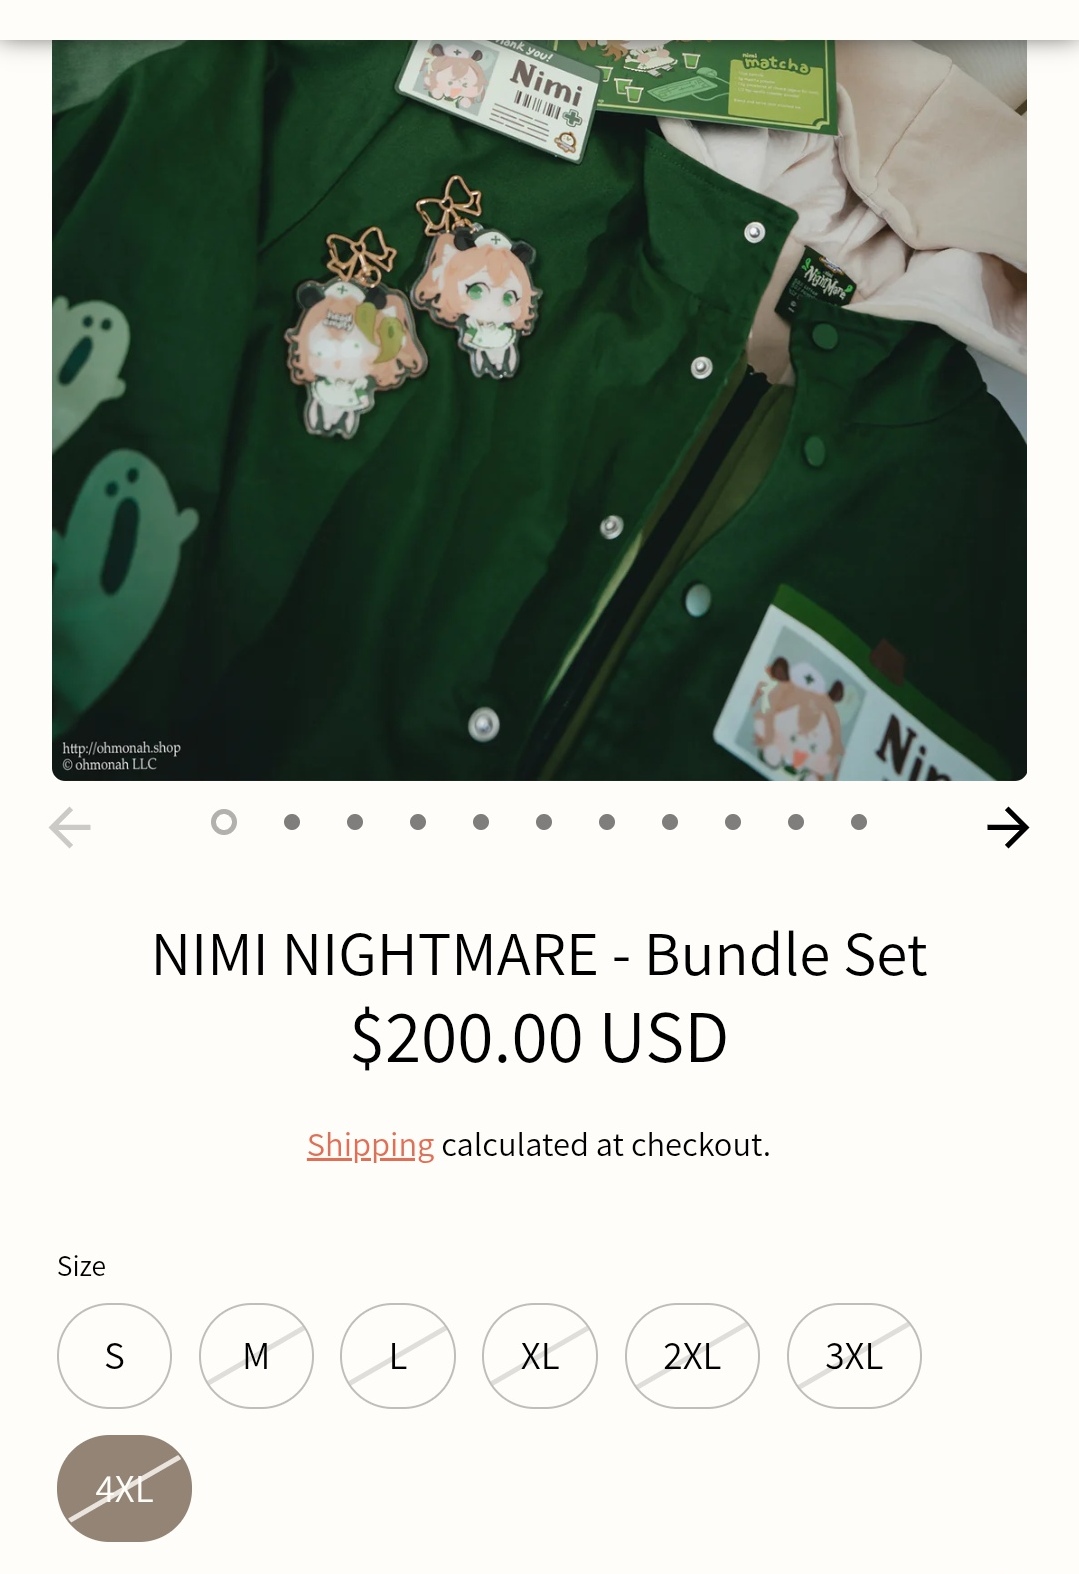The width and height of the screenshot is (1079, 1574).
Task: Jump to the fourth carousel dot
Action: pos(418,822)
